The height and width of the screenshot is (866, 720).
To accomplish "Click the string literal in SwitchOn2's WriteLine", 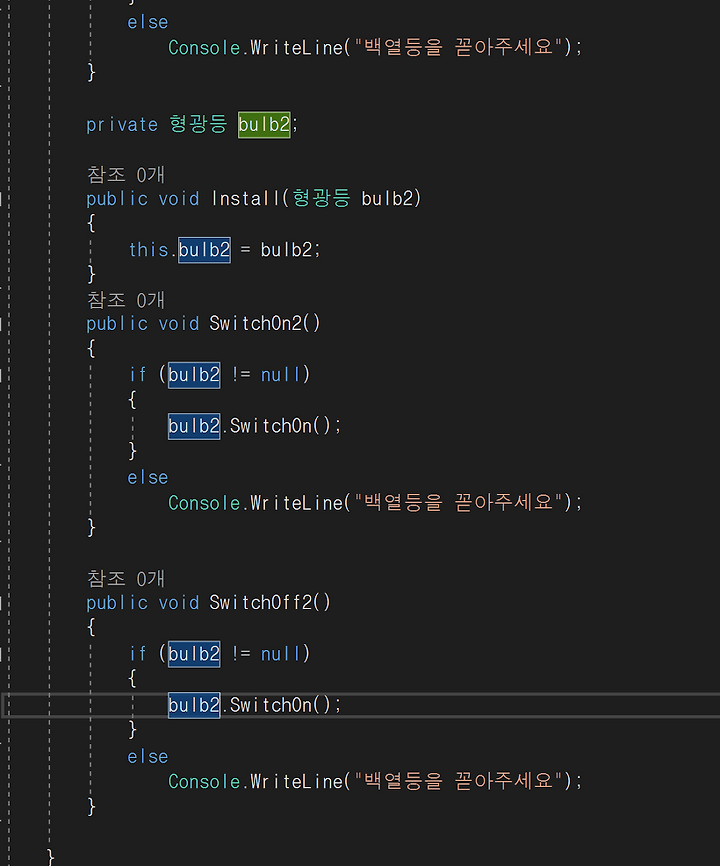I will coord(457,502).
